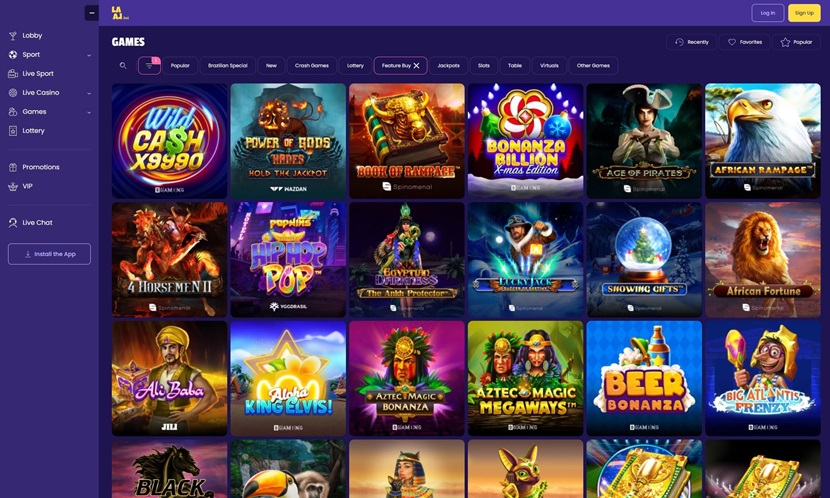The image size is (830, 498).
Task: Expand the Live Casino submenu chevron
Action: click(x=89, y=93)
